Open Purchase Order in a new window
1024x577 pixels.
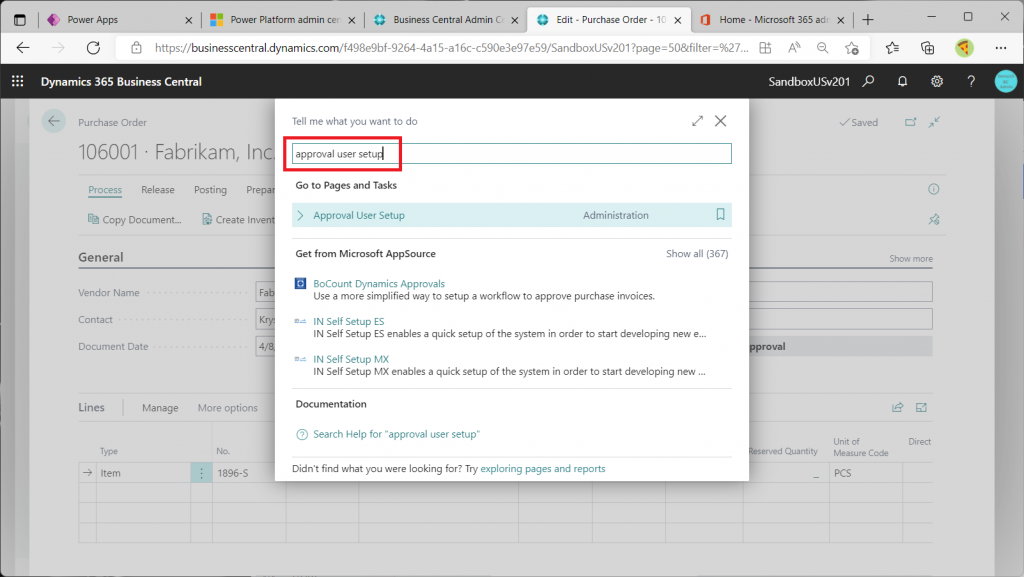pyautogui.click(x=910, y=122)
